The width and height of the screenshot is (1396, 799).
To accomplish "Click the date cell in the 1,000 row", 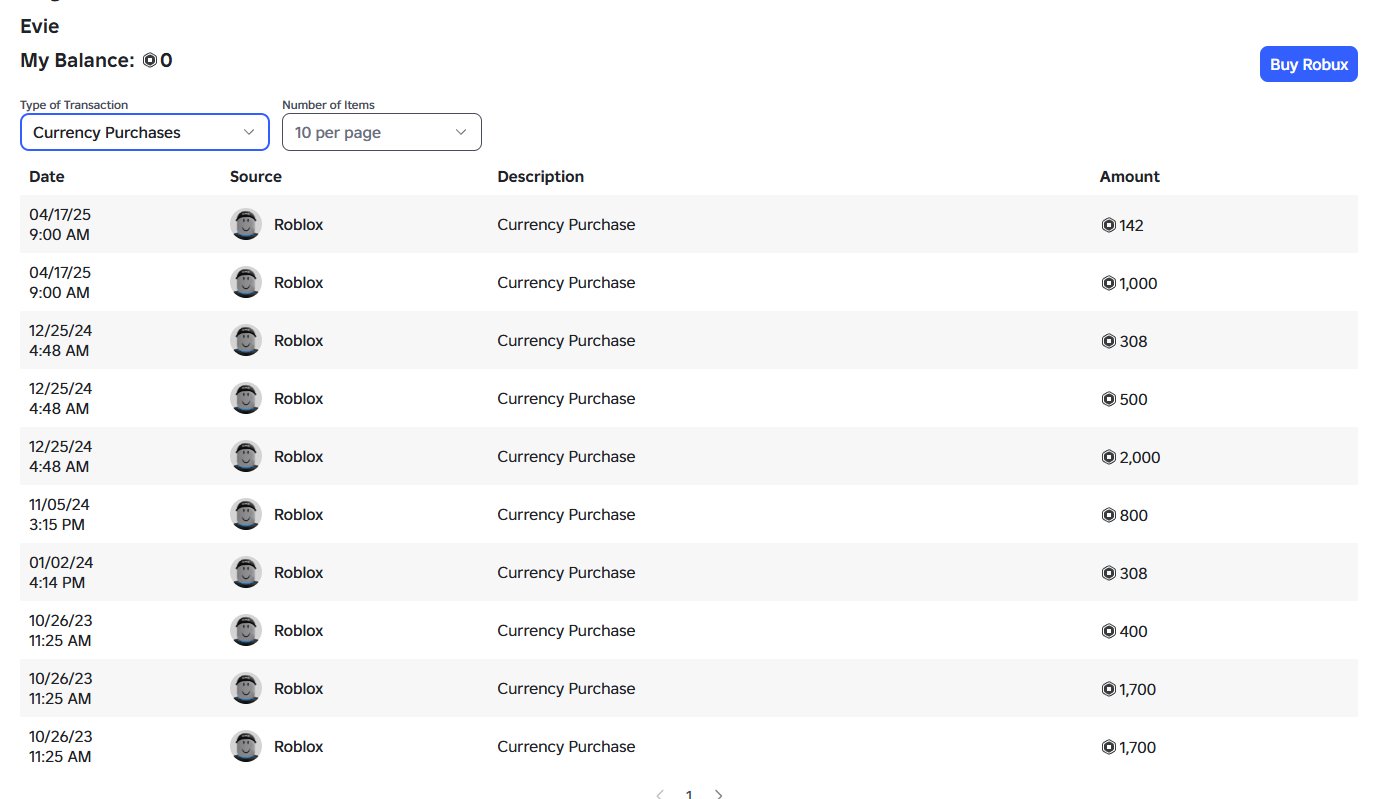I will click(x=60, y=282).
